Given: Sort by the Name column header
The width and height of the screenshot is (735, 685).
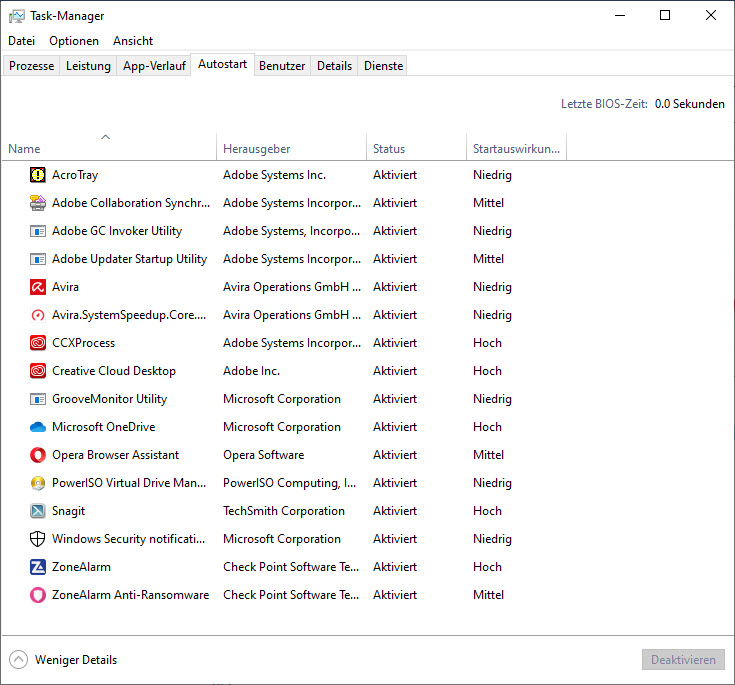Looking at the screenshot, I should tap(109, 146).
